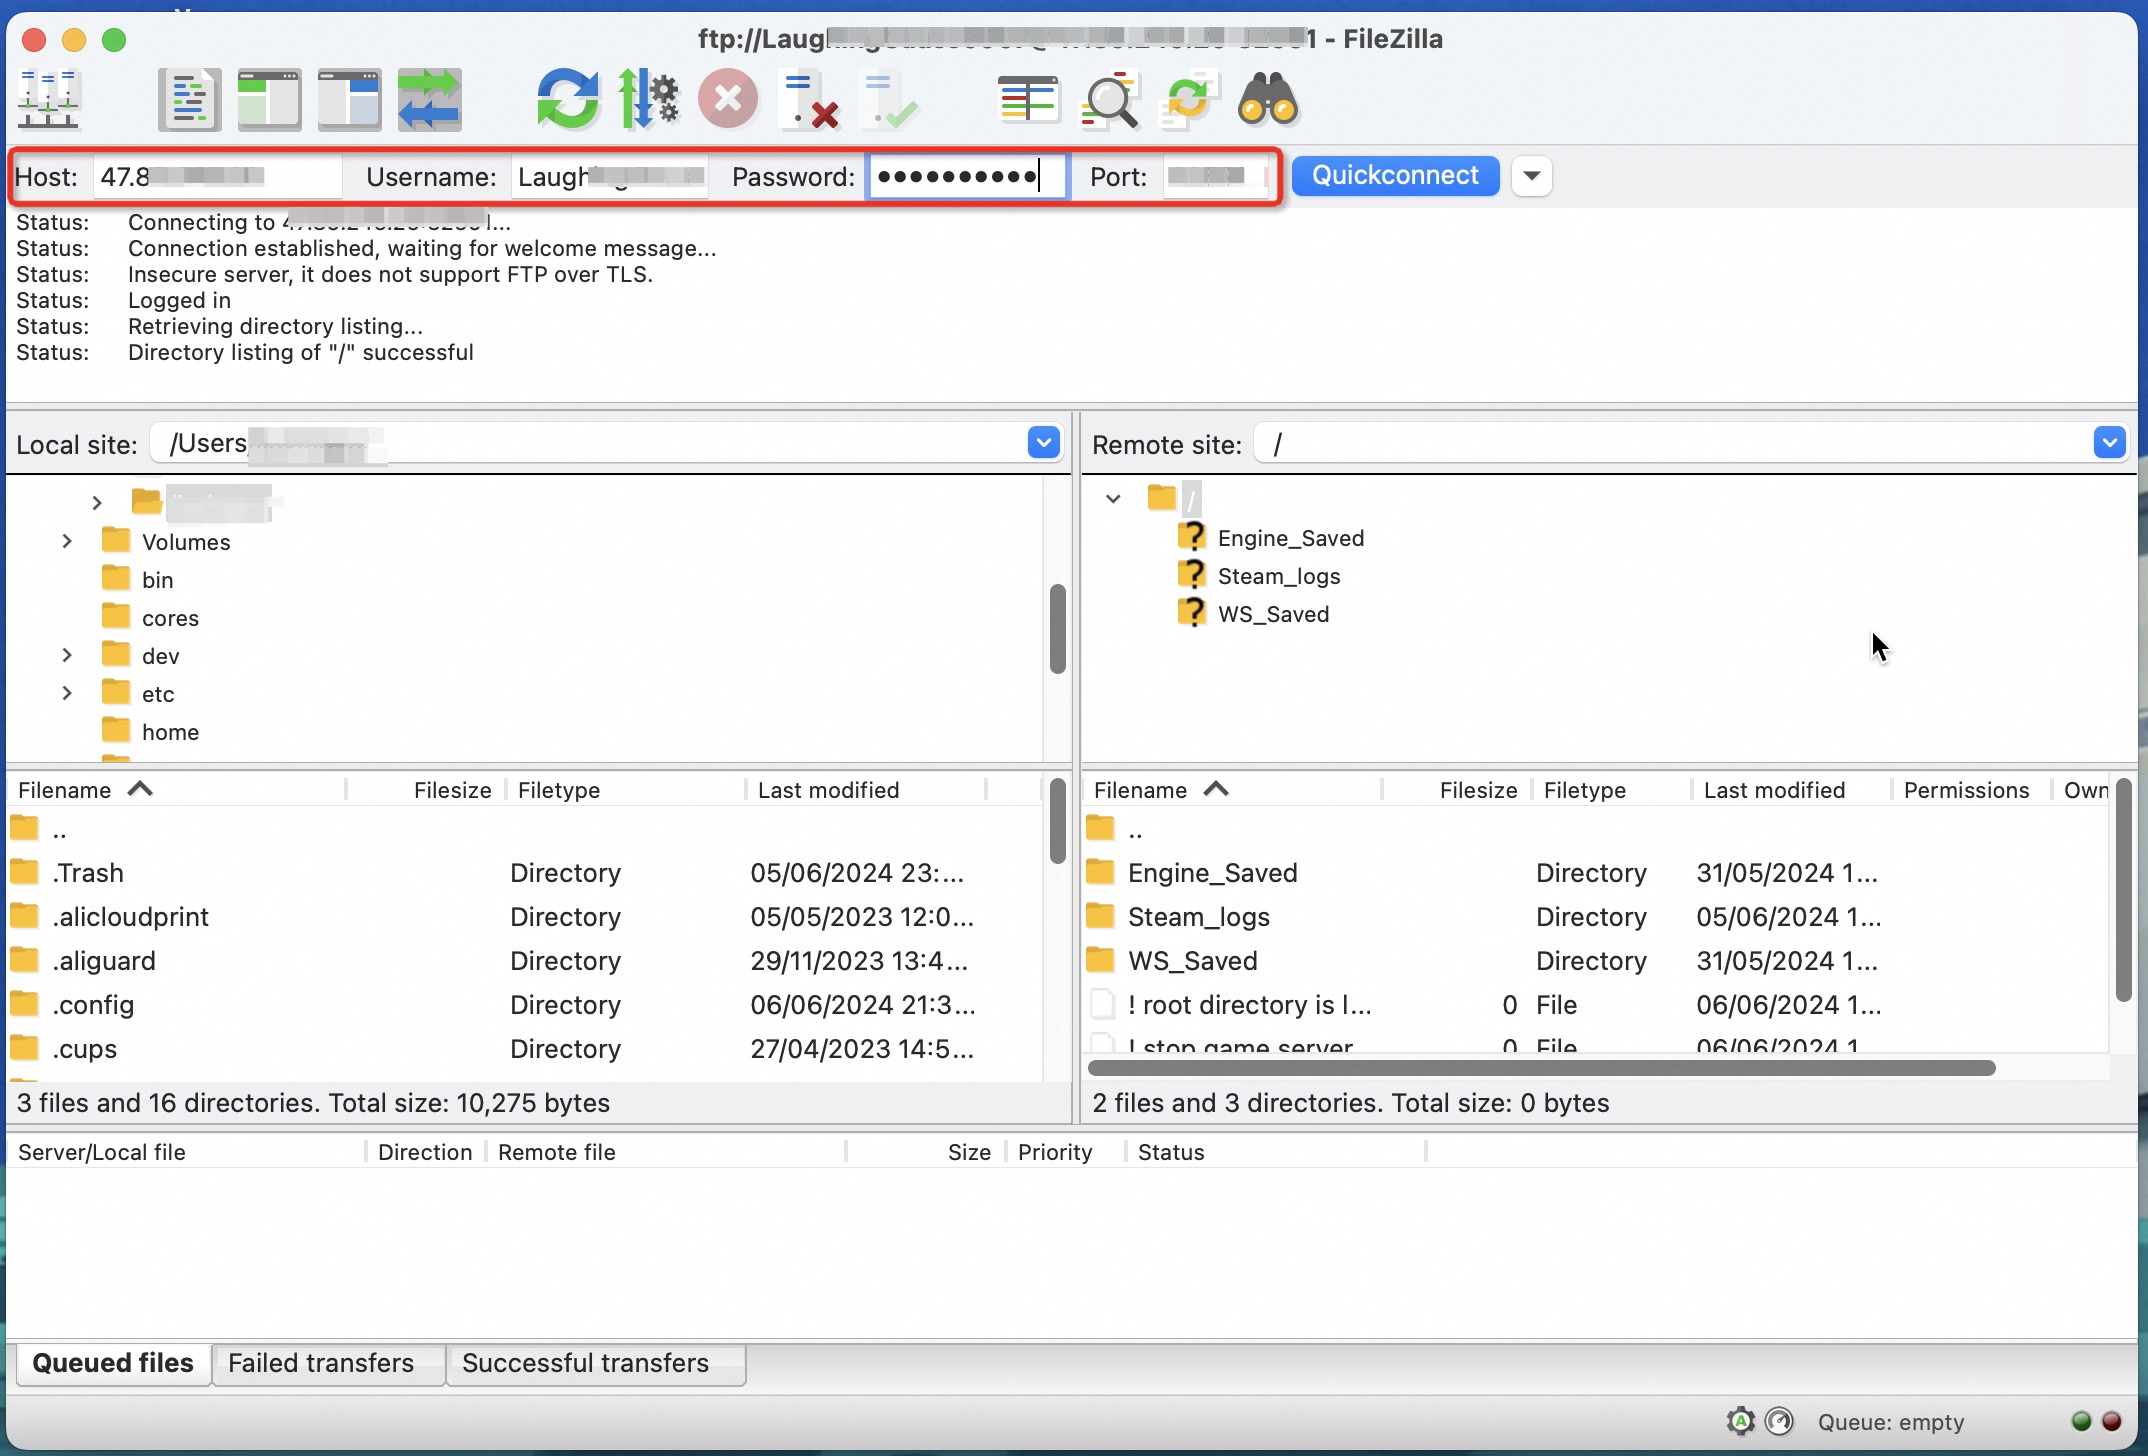This screenshot has height=1456, width=2148.
Task: Toggle the message log display icon
Action: 189,99
